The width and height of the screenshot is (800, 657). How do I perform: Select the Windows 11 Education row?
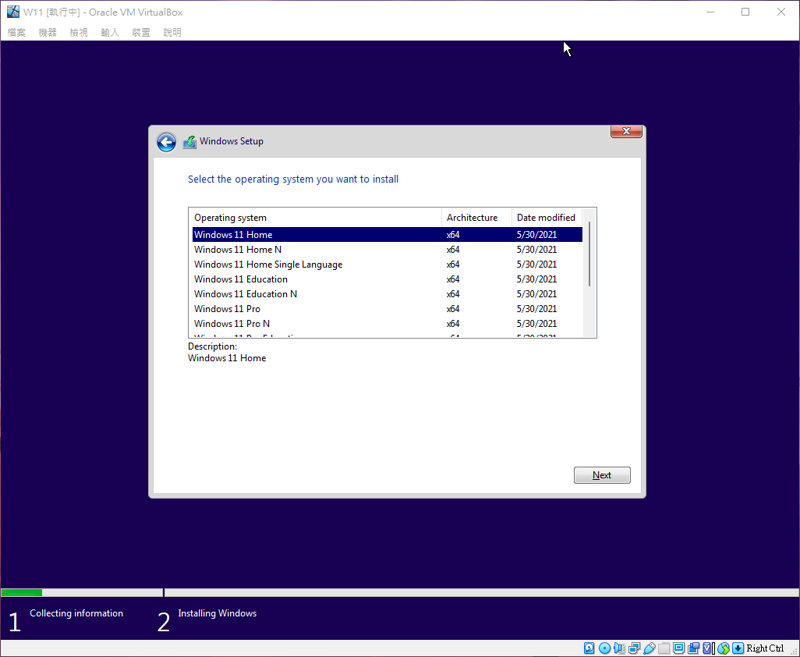pos(387,279)
